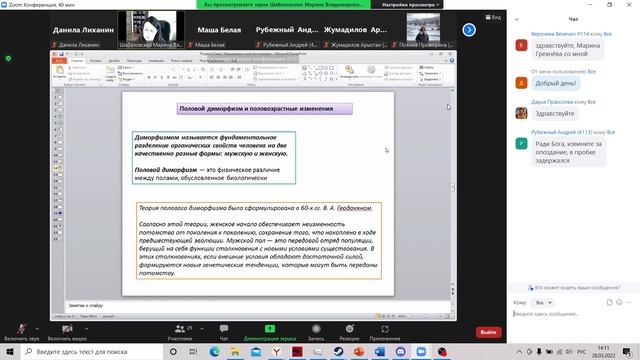Click the taskbar search box
640x360 pixels.
click(92, 351)
